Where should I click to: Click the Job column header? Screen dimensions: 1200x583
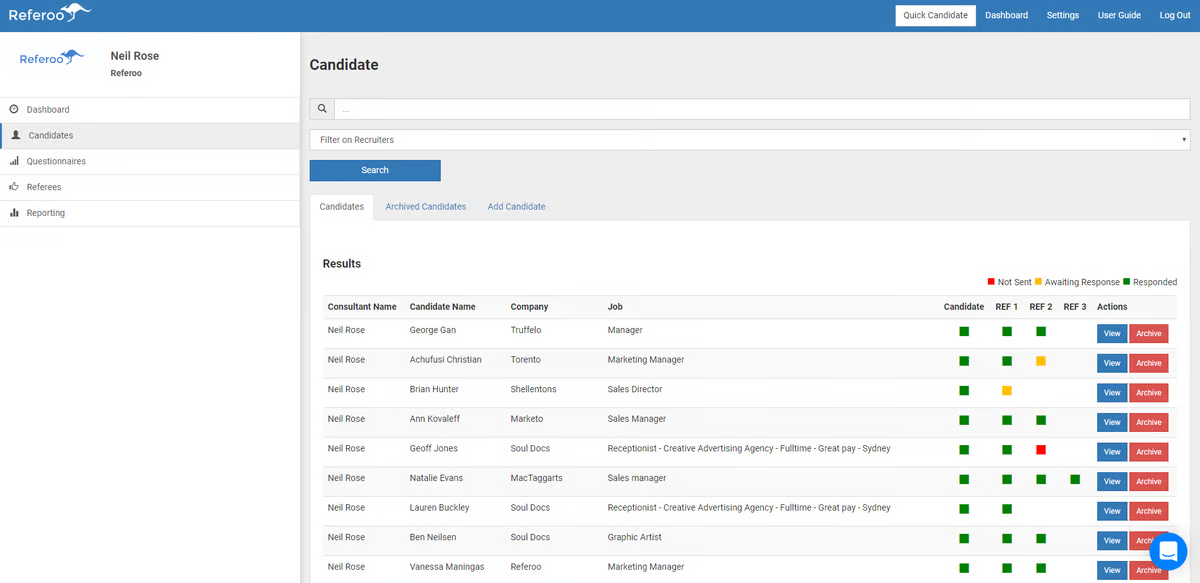pyautogui.click(x=615, y=307)
